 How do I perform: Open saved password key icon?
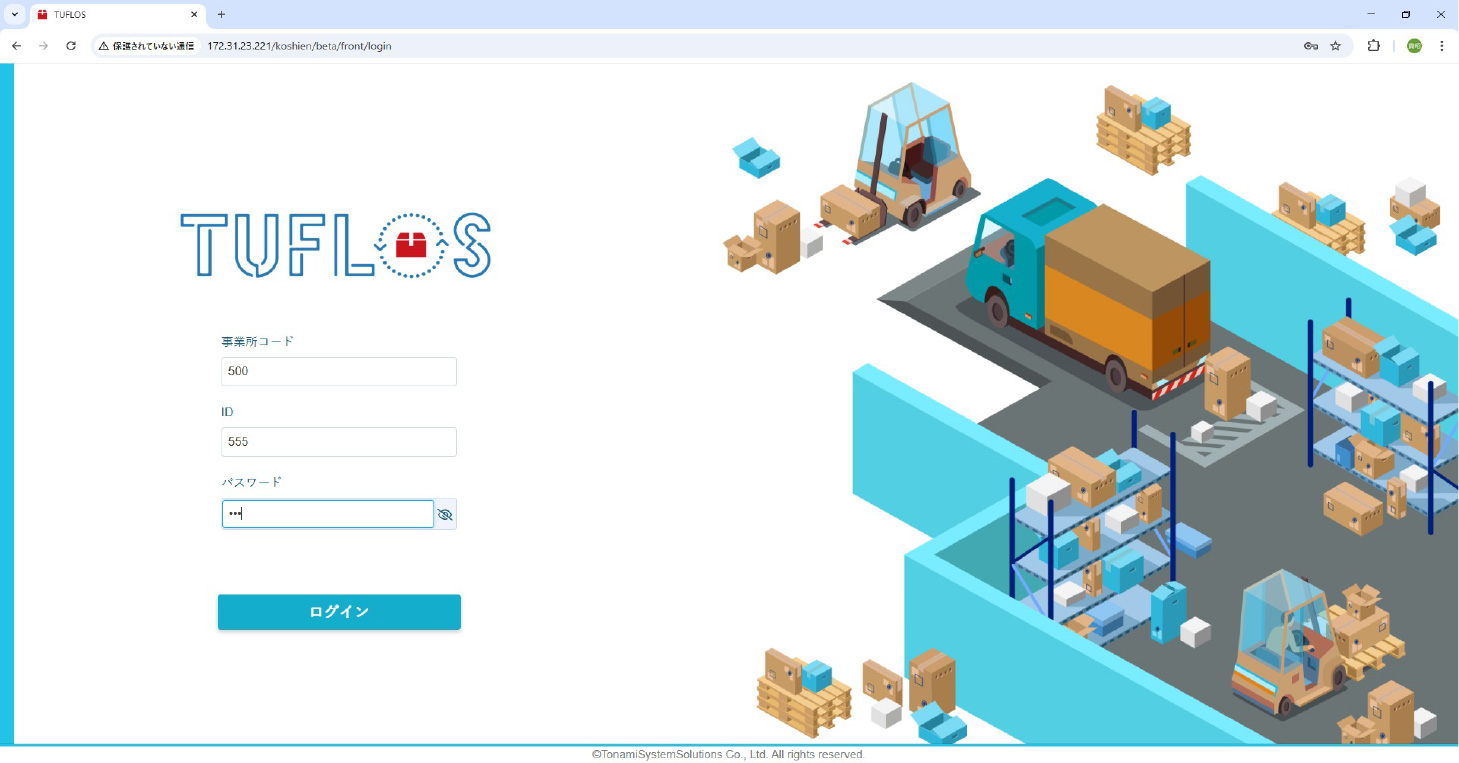coord(1311,46)
